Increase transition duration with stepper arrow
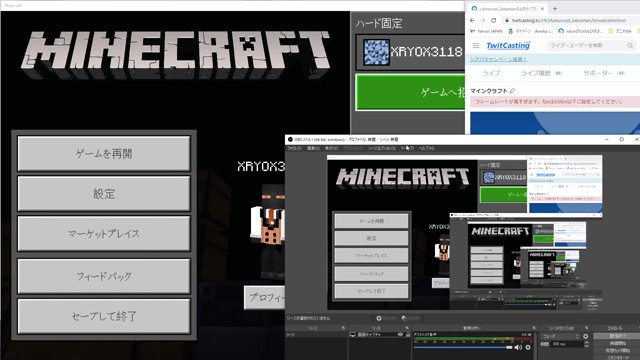The width and height of the screenshot is (640, 360). [x=587, y=342]
